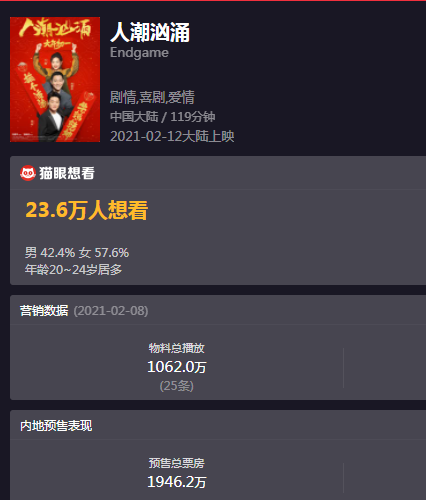Click 中国大陆 / 119分钟 info line
426x500 pixels.
pyautogui.click(x=163, y=117)
